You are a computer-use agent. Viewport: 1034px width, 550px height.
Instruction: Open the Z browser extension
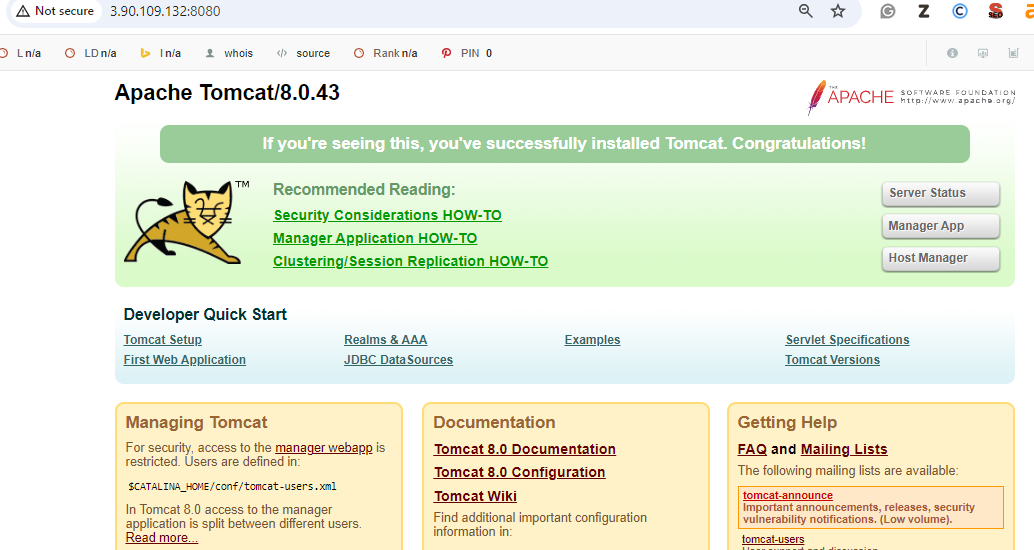[923, 11]
